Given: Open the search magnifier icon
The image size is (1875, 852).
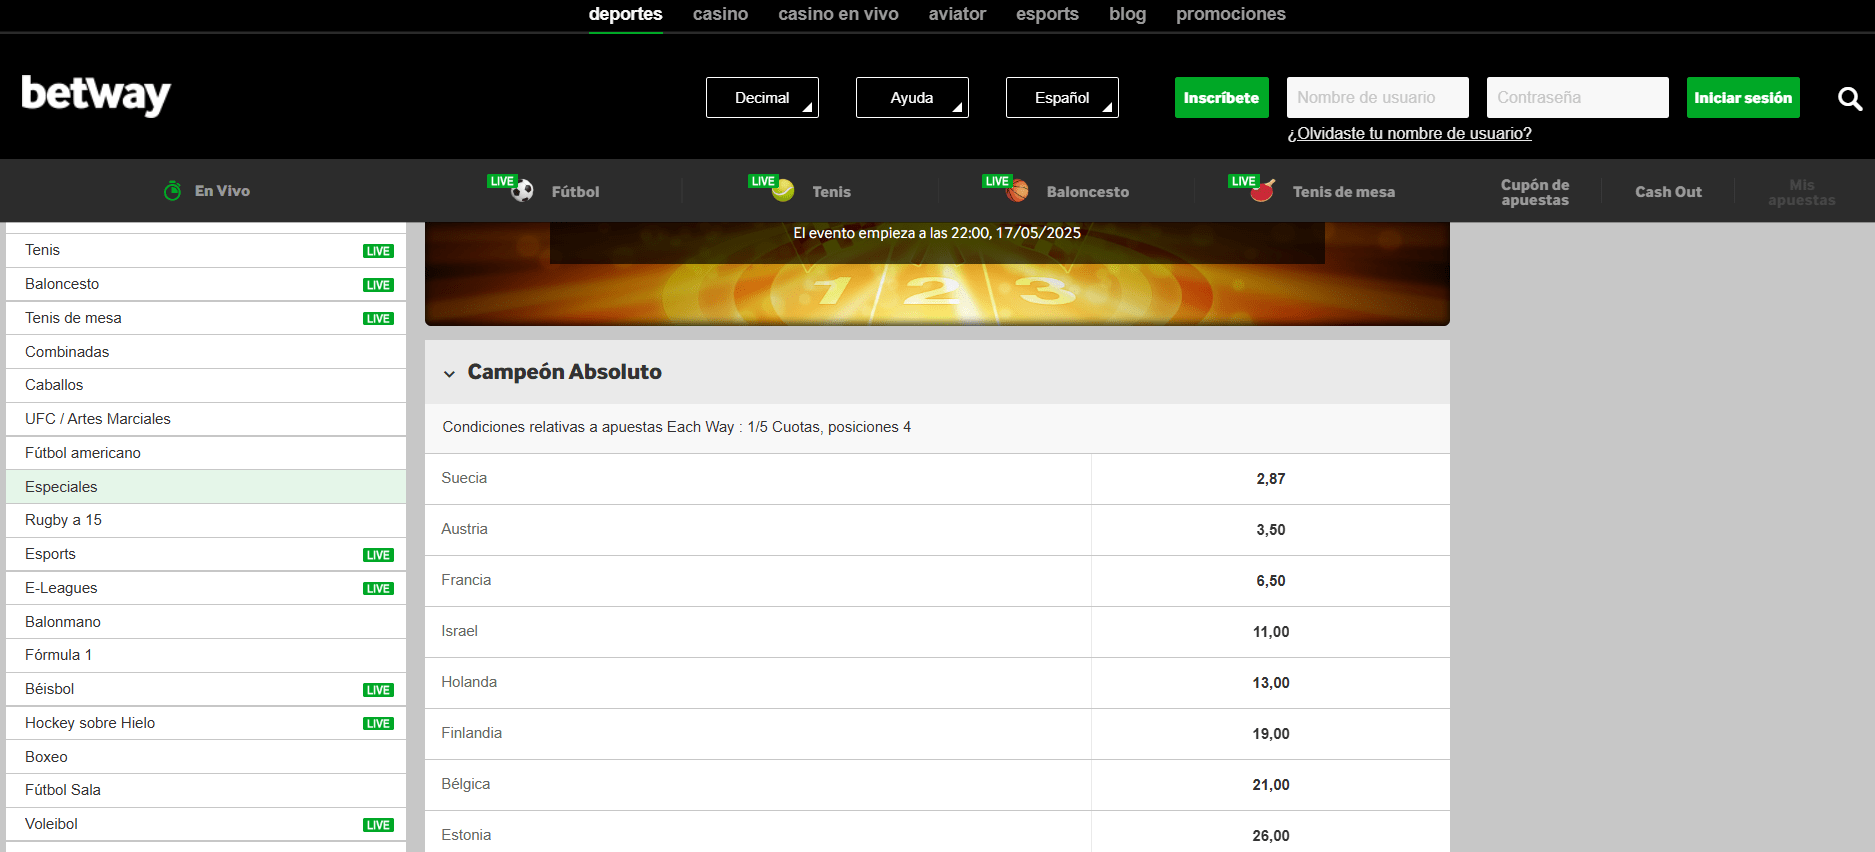Looking at the screenshot, I should click(x=1850, y=98).
